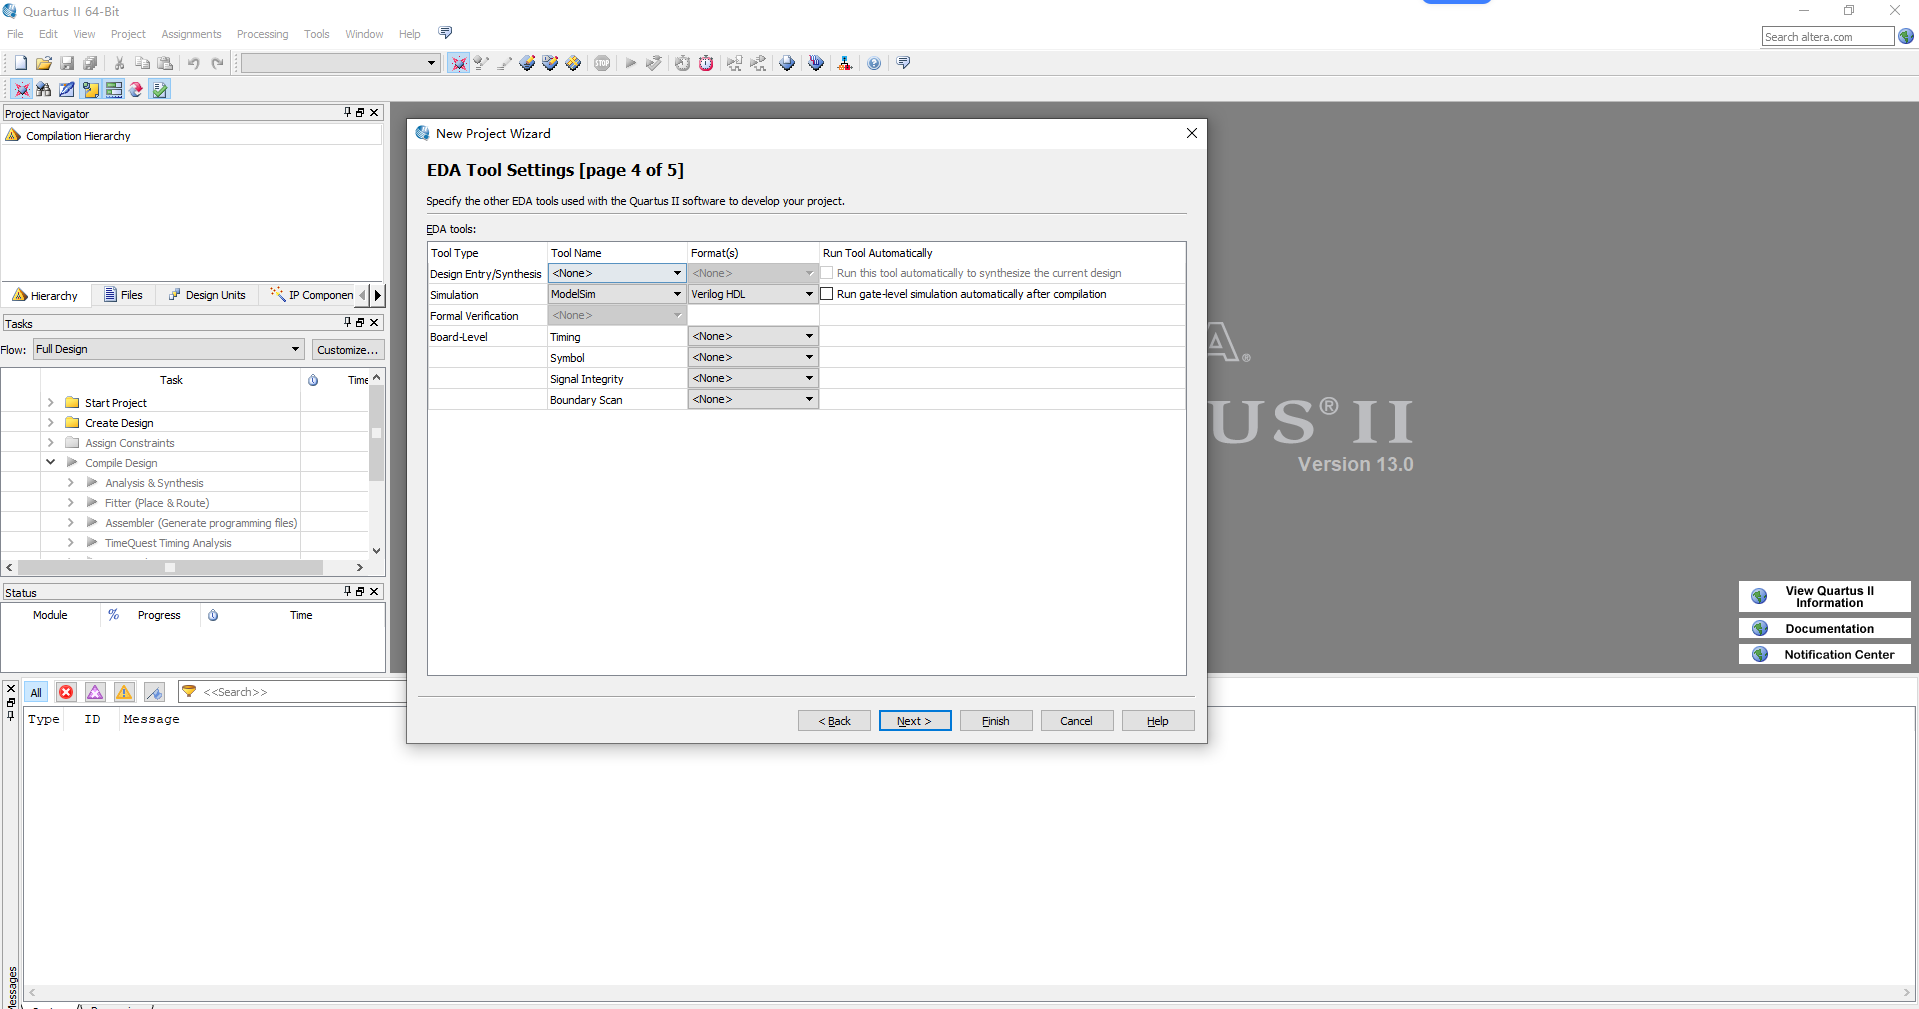Screen dimensions: 1919x1009
Task: Click the speech bubble icon right of Help menu
Action: 445,33
